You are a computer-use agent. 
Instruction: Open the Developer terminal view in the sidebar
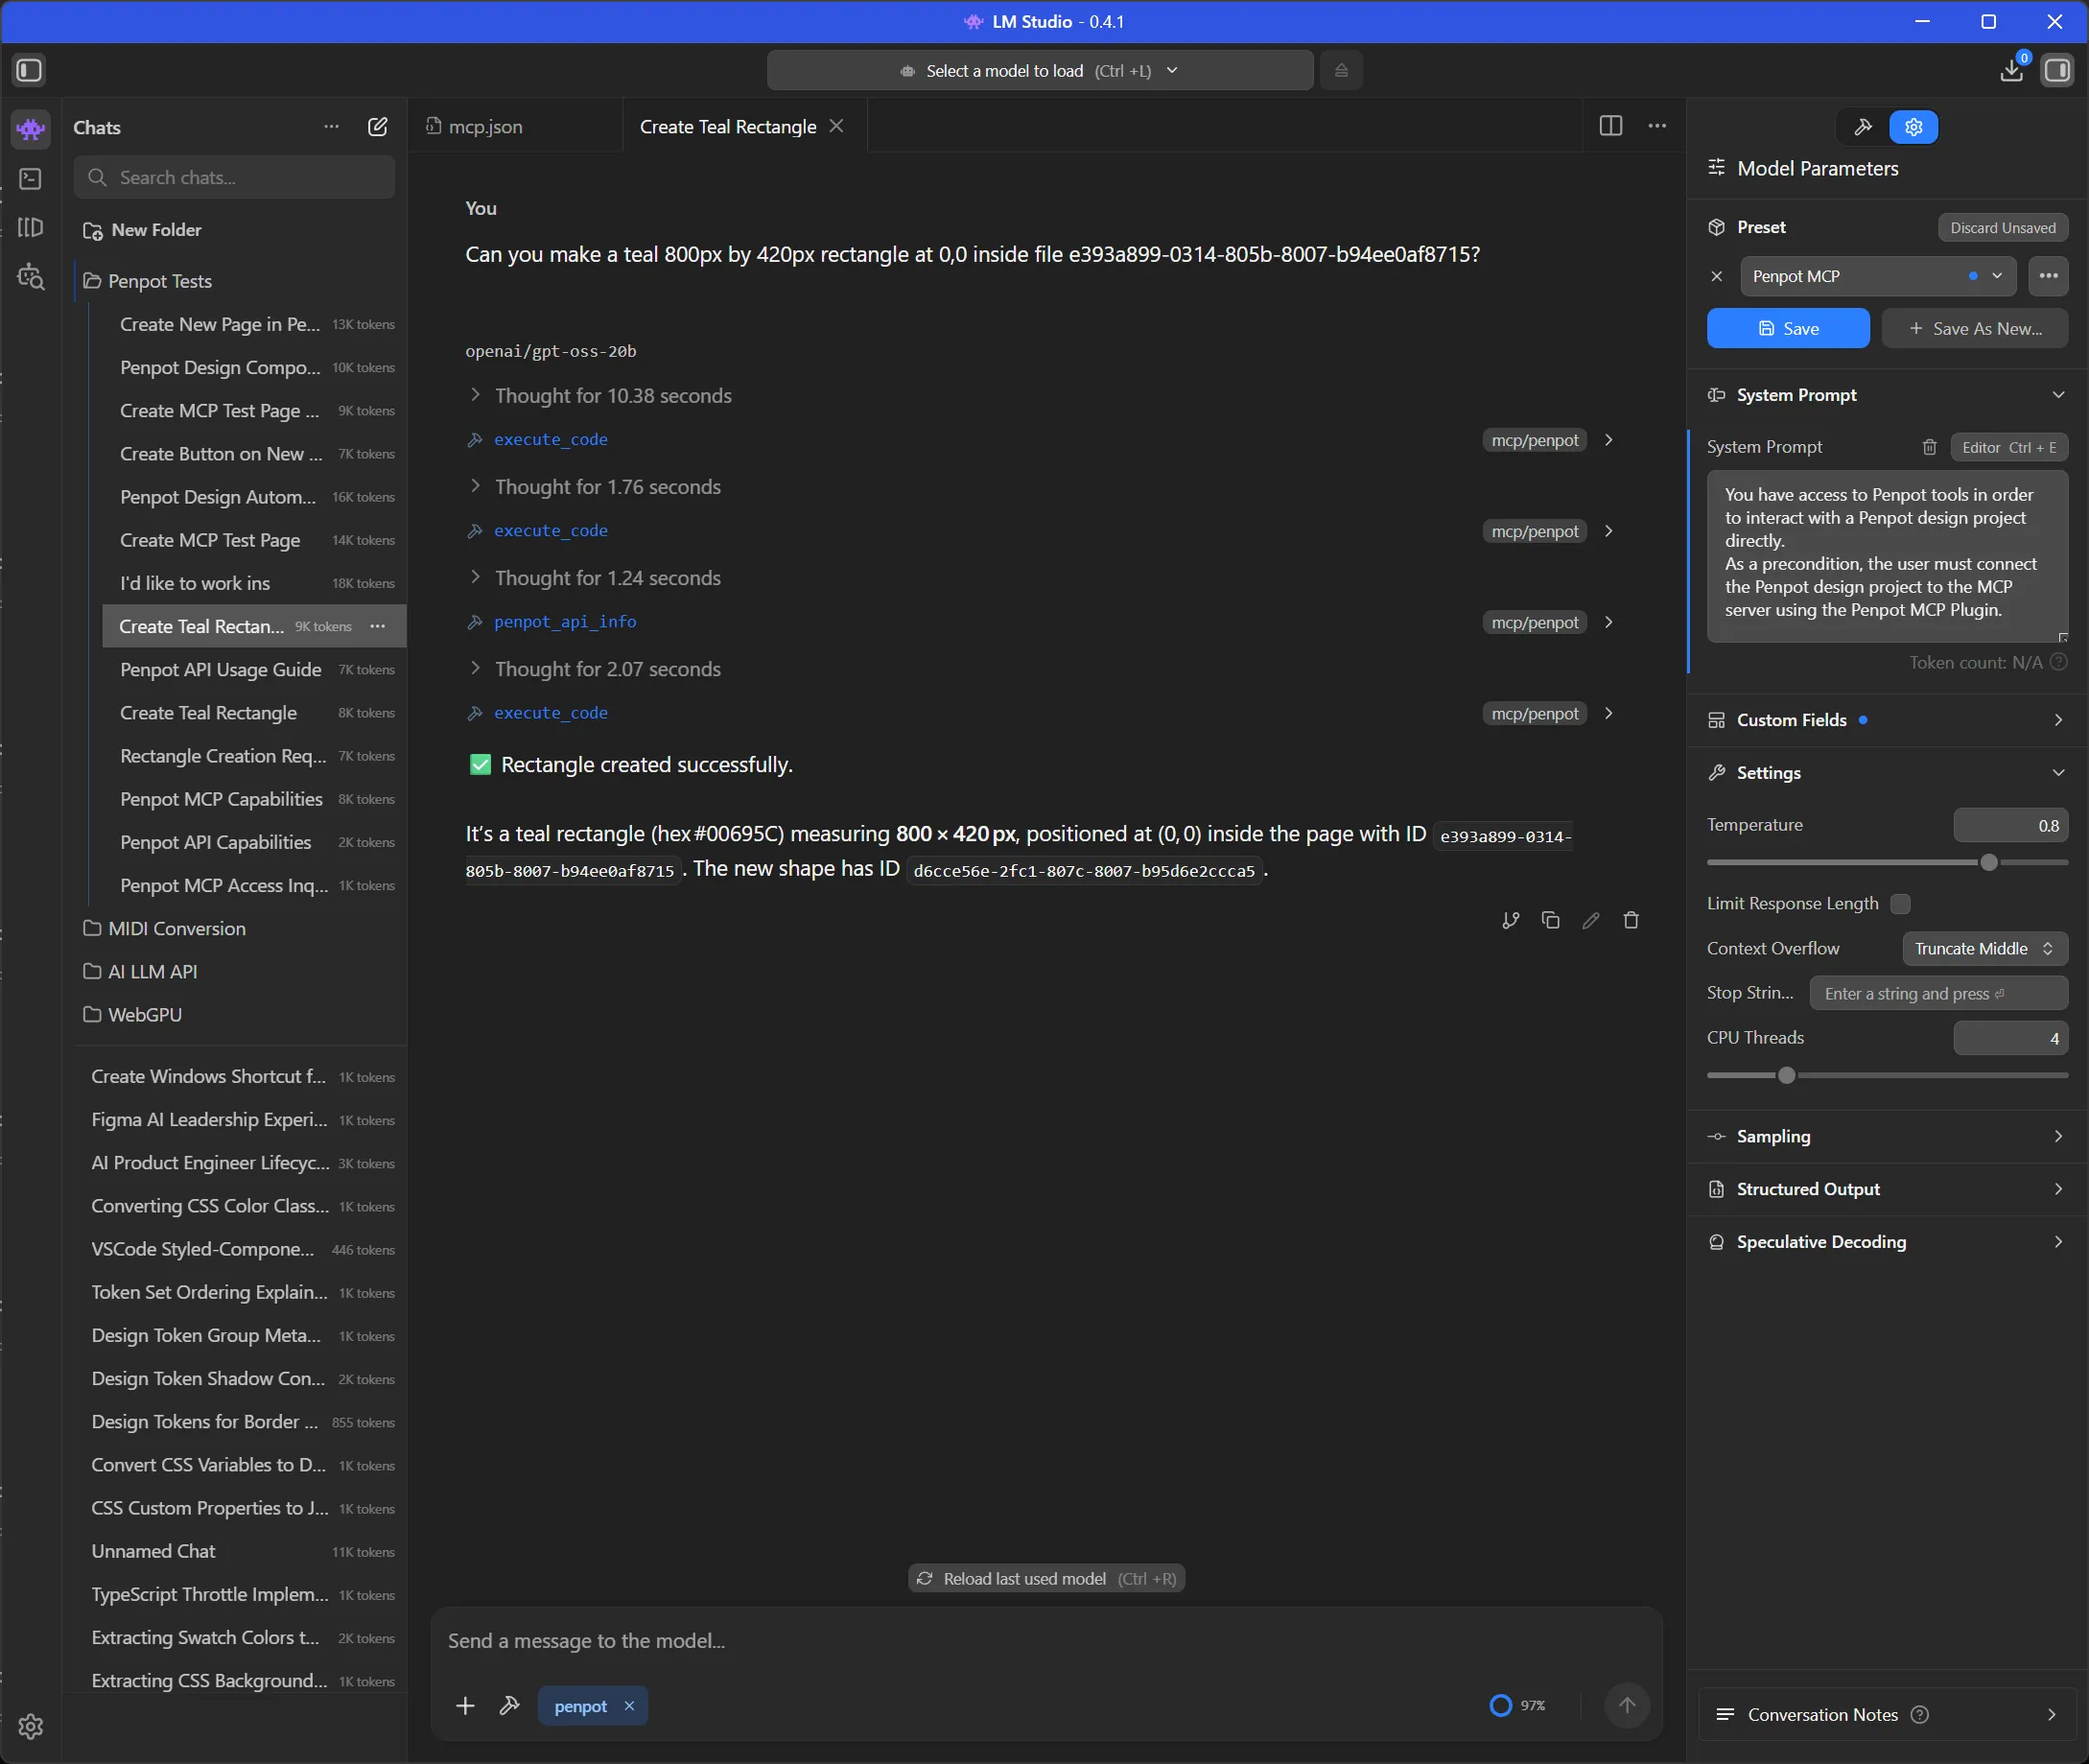point(30,179)
